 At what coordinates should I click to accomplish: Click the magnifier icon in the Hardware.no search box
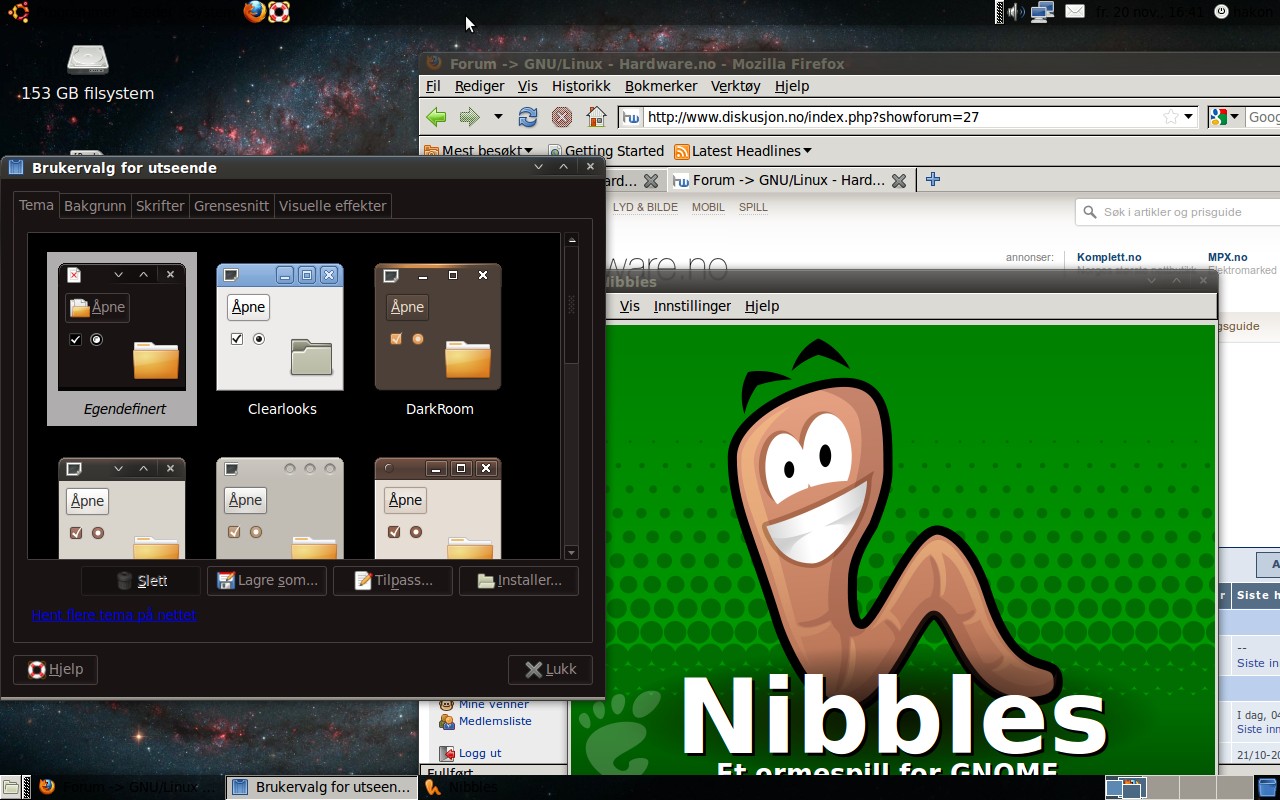[x=1091, y=212]
